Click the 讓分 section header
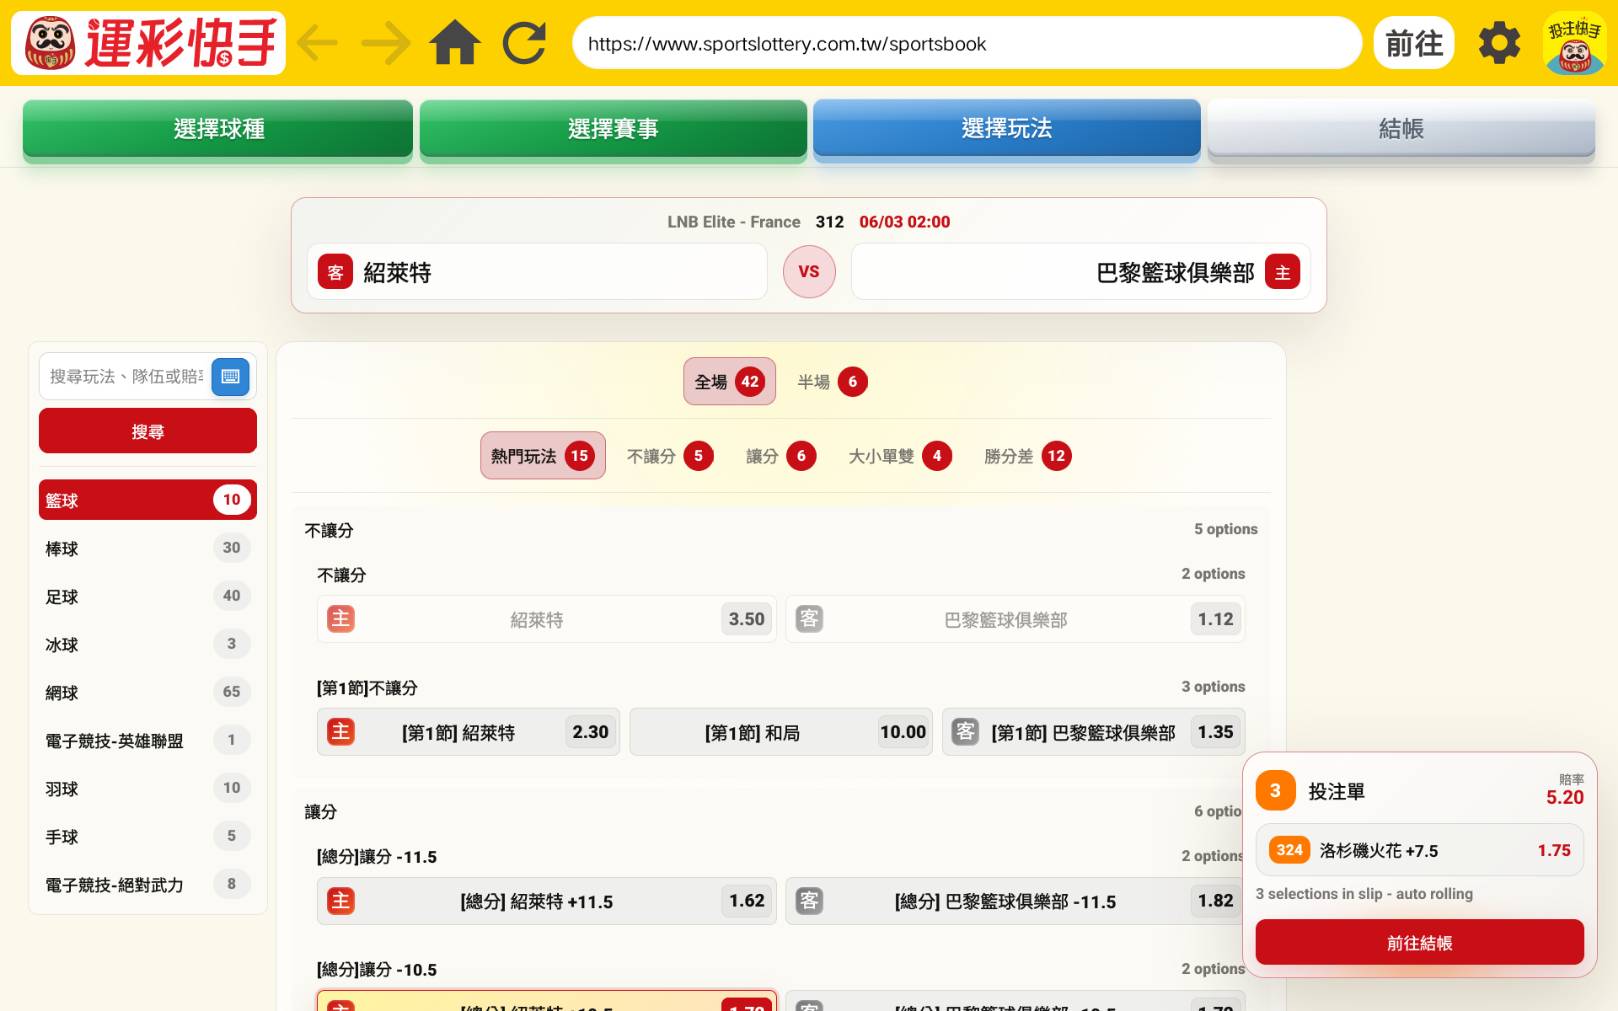 pyautogui.click(x=320, y=812)
